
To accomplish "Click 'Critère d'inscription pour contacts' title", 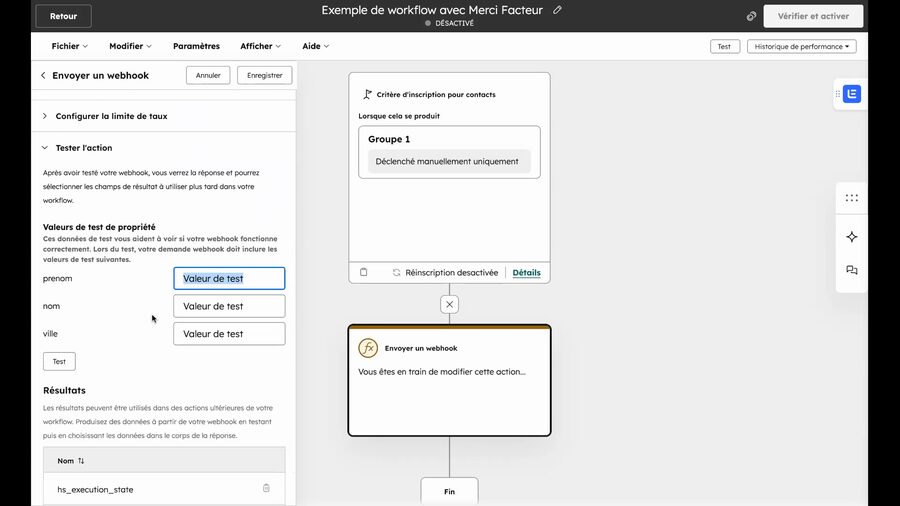I will click(x=436, y=95).
